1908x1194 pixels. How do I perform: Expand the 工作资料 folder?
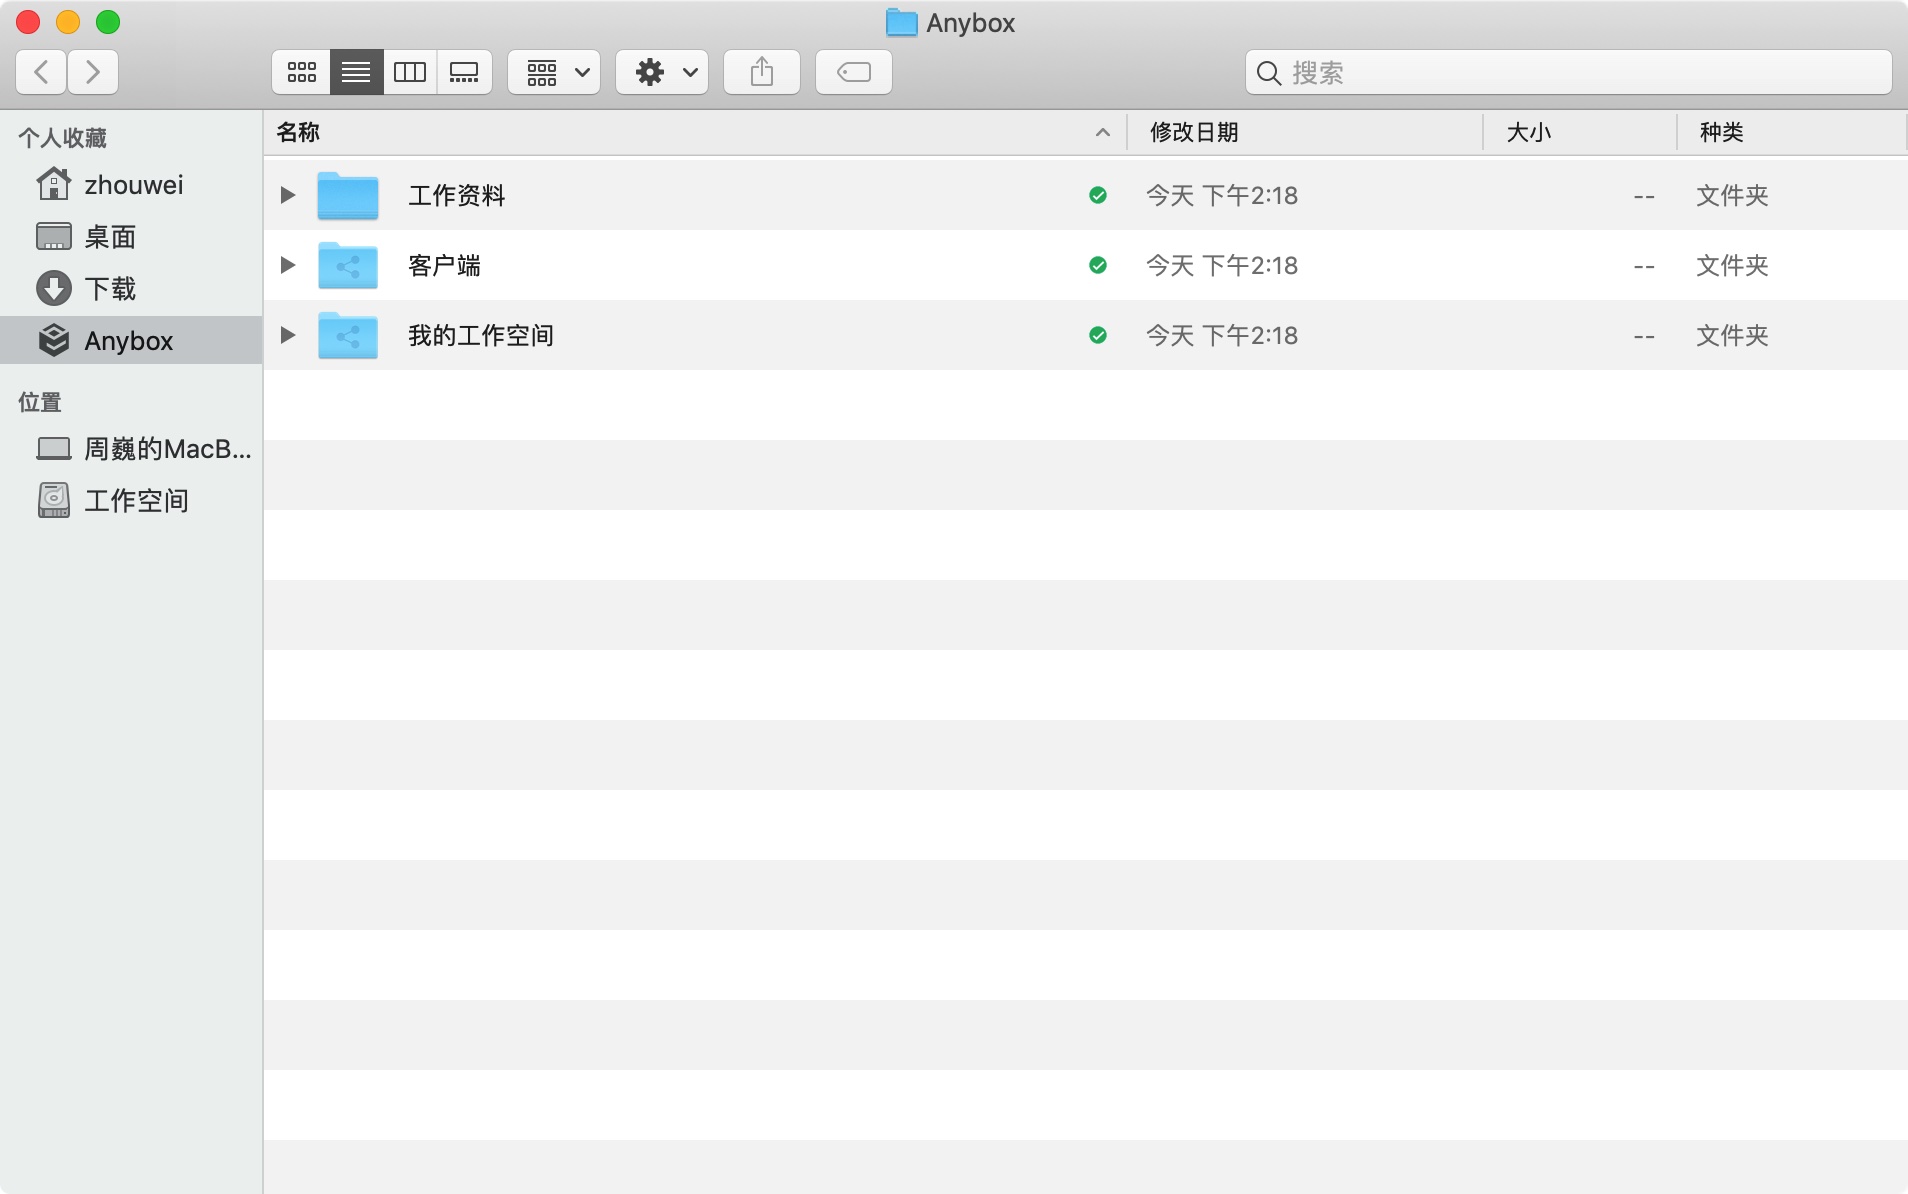pyautogui.click(x=288, y=195)
